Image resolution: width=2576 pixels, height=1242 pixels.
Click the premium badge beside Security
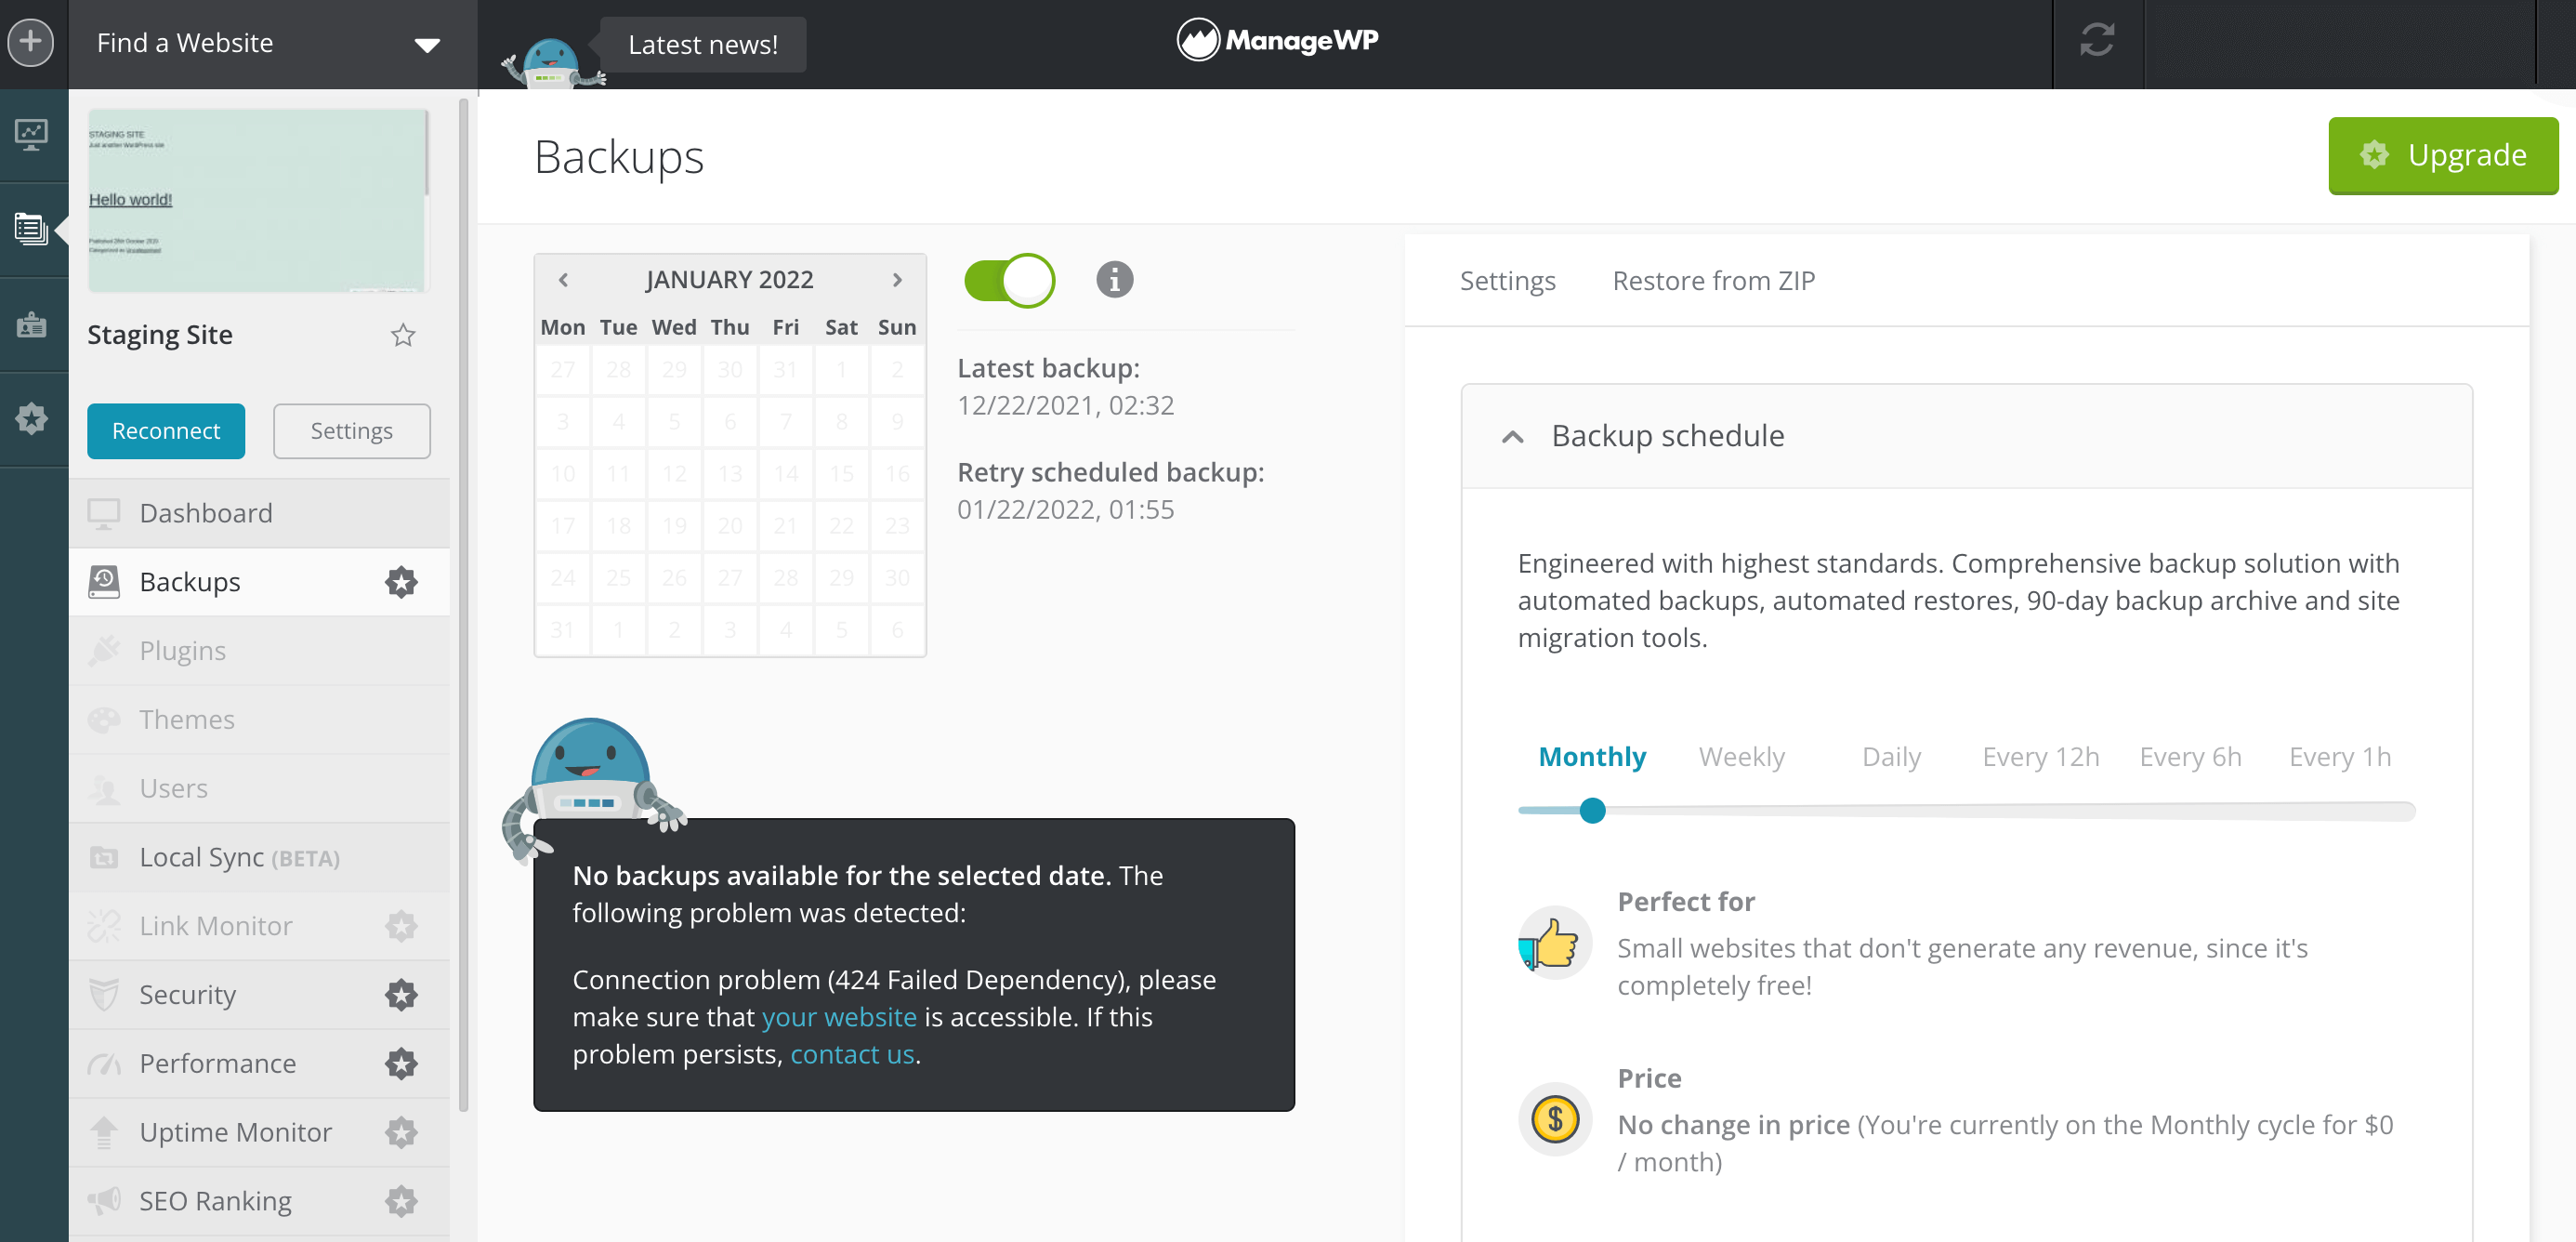(x=401, y=995)
